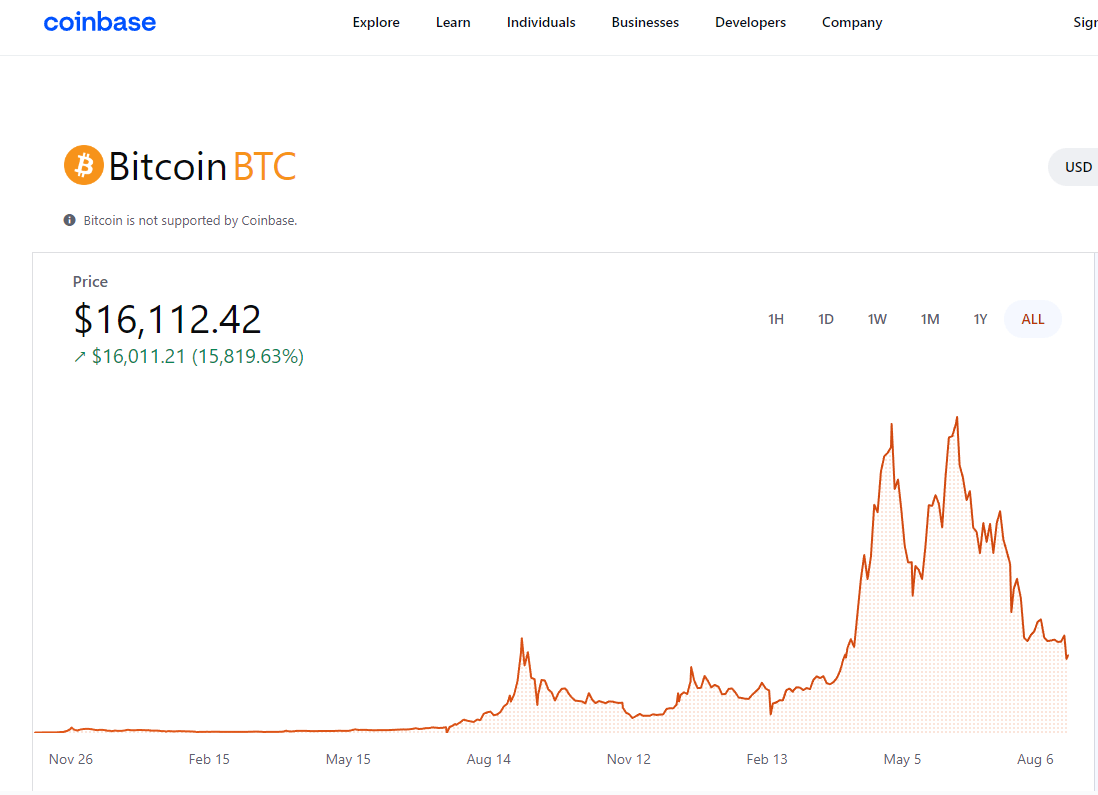The image size is (1098, 795).
Task: Click the highest peak on the price chart
Action: pos(956,417)
